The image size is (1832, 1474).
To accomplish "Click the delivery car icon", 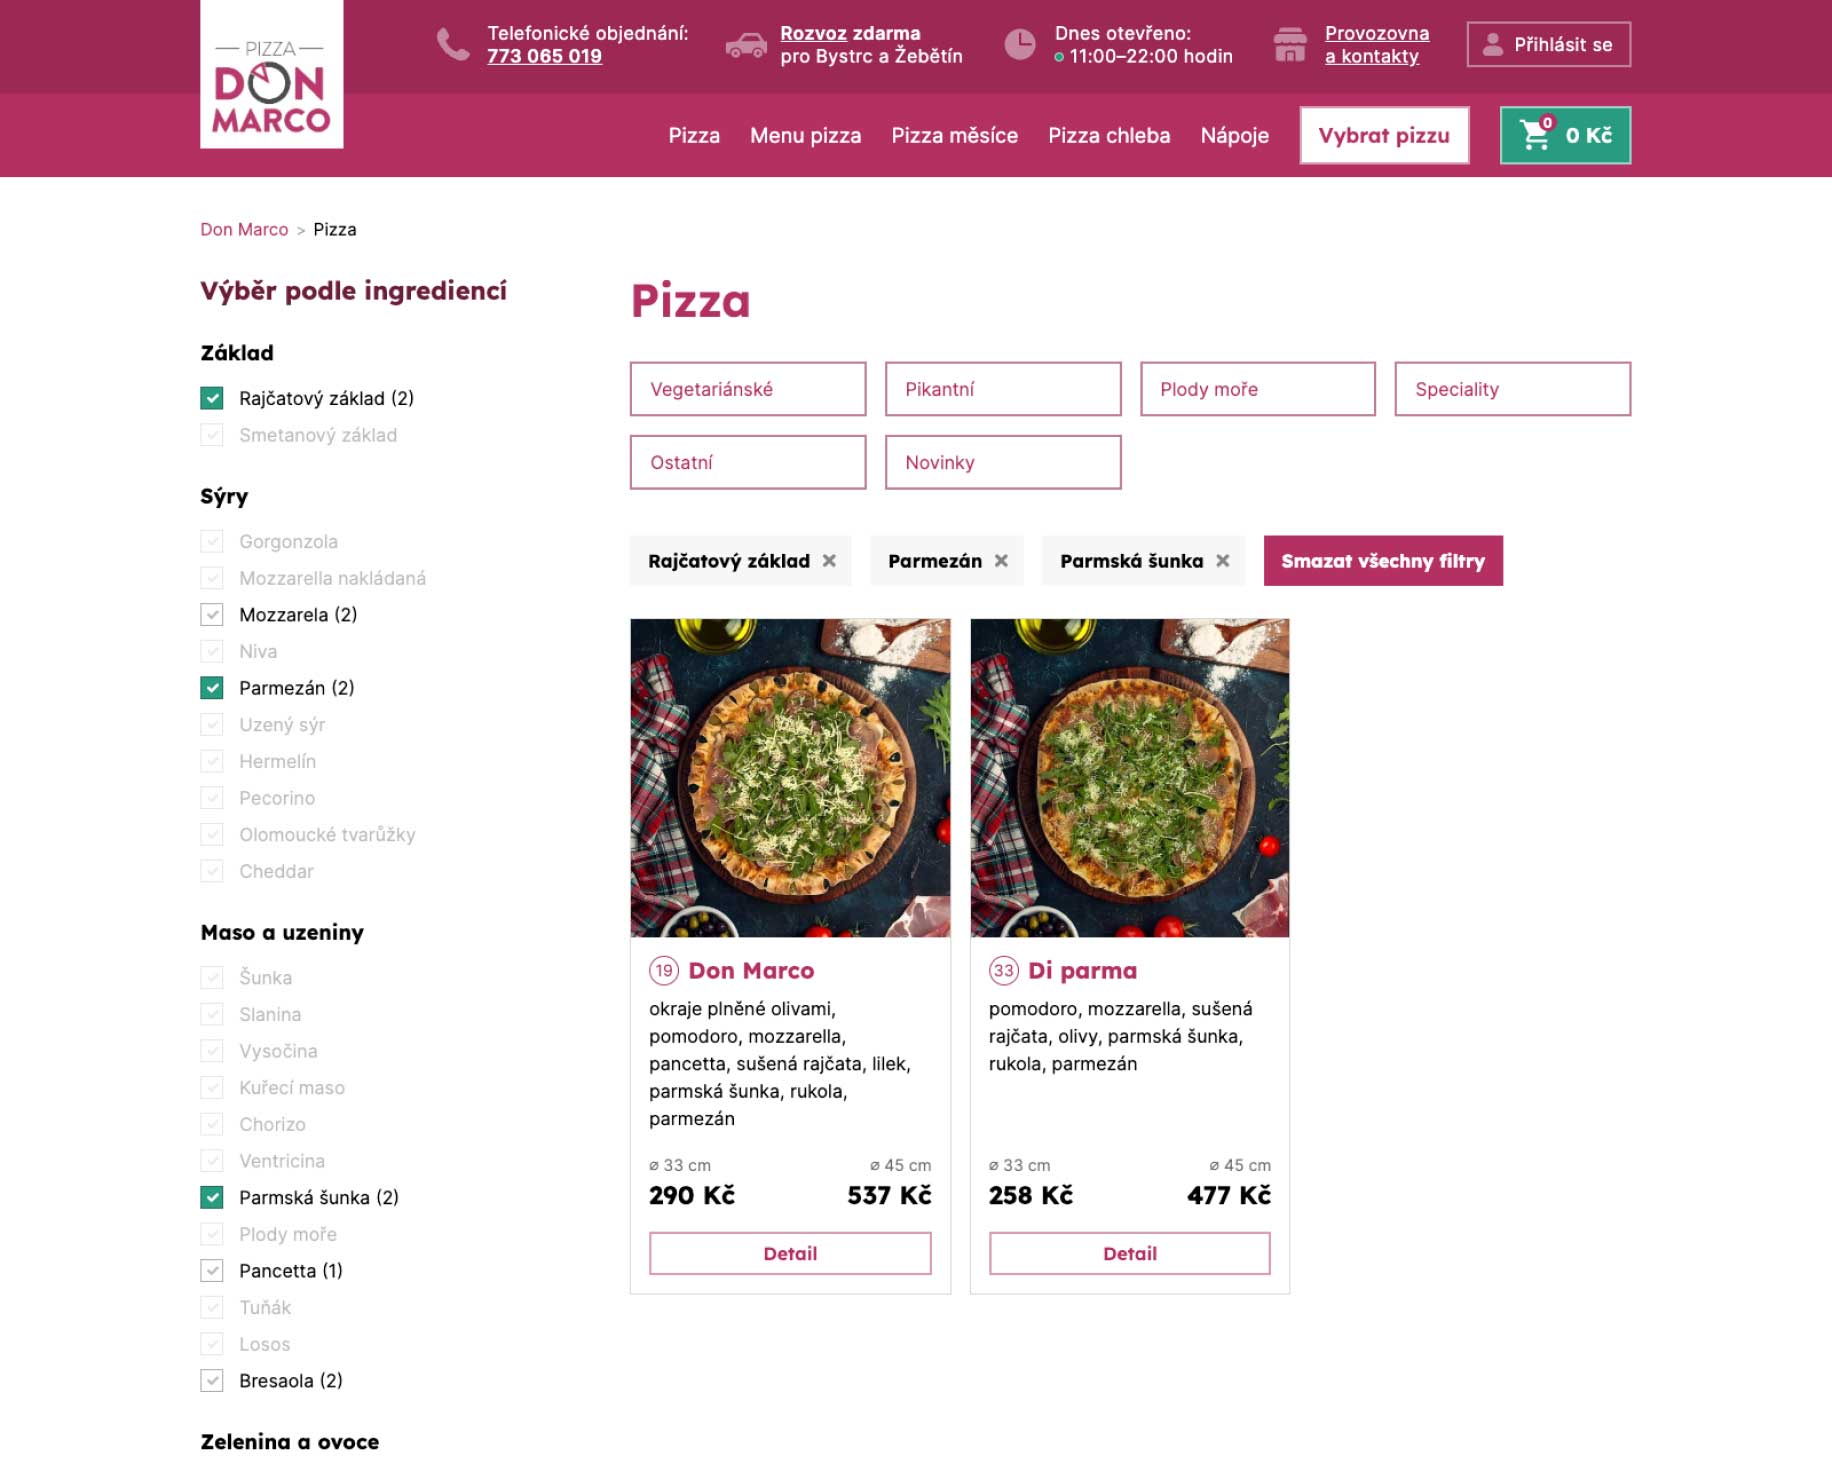I will tap(746, 45).
